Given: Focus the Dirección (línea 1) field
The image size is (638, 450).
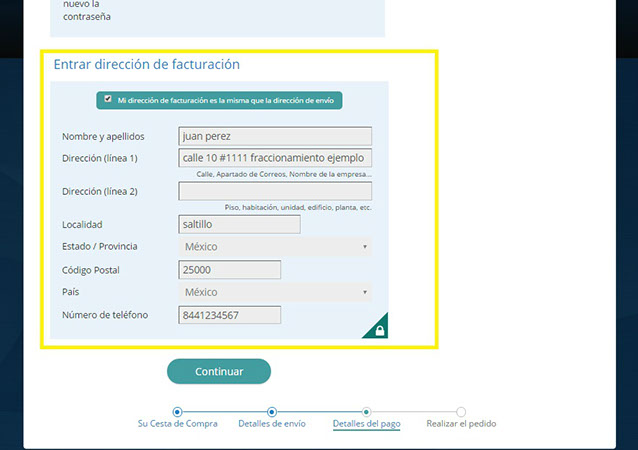Looking at the screenshot, I should point(274,158).
